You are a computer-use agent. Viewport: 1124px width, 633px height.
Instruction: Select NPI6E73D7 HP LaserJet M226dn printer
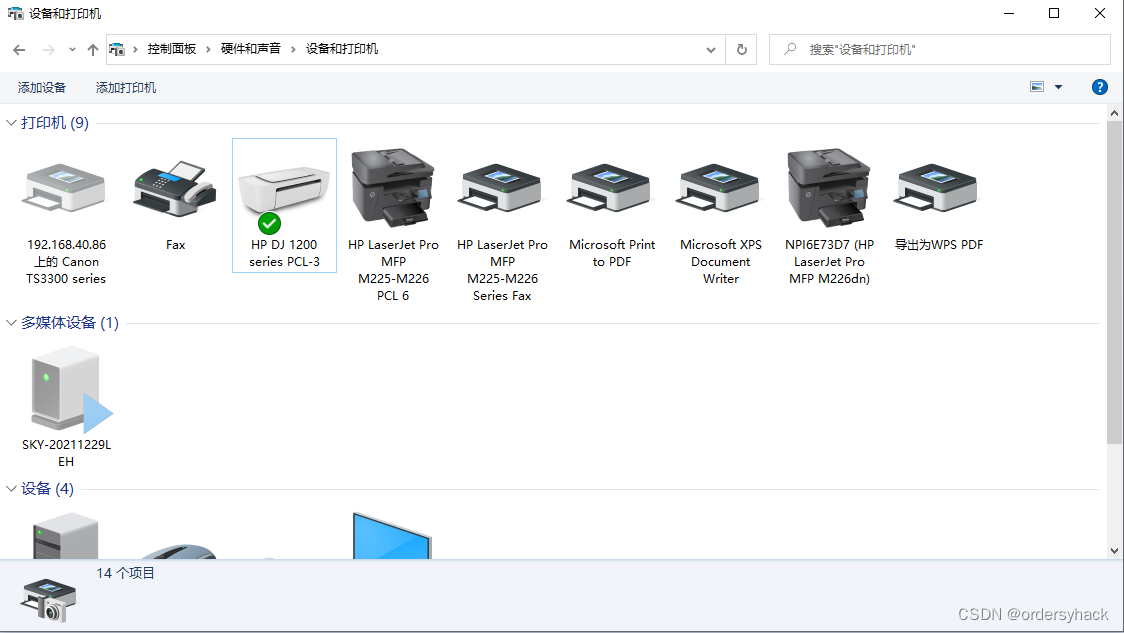pos(829,188)
